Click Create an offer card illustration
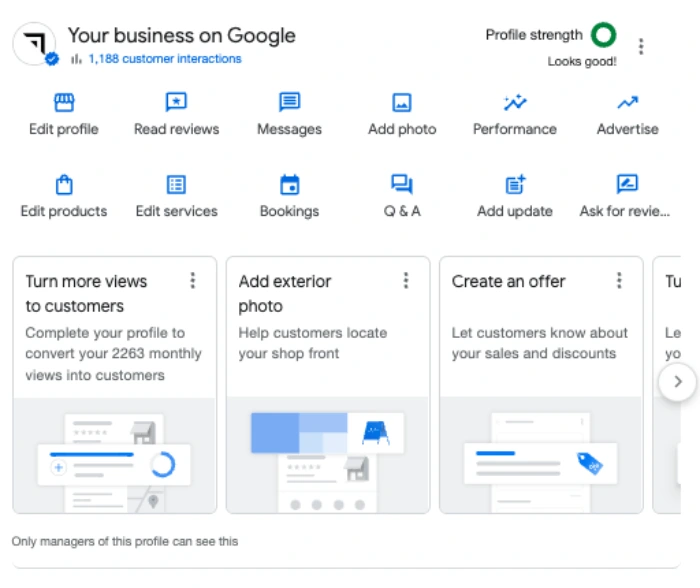This screenshot has height=588, width=700. point(541,455)
